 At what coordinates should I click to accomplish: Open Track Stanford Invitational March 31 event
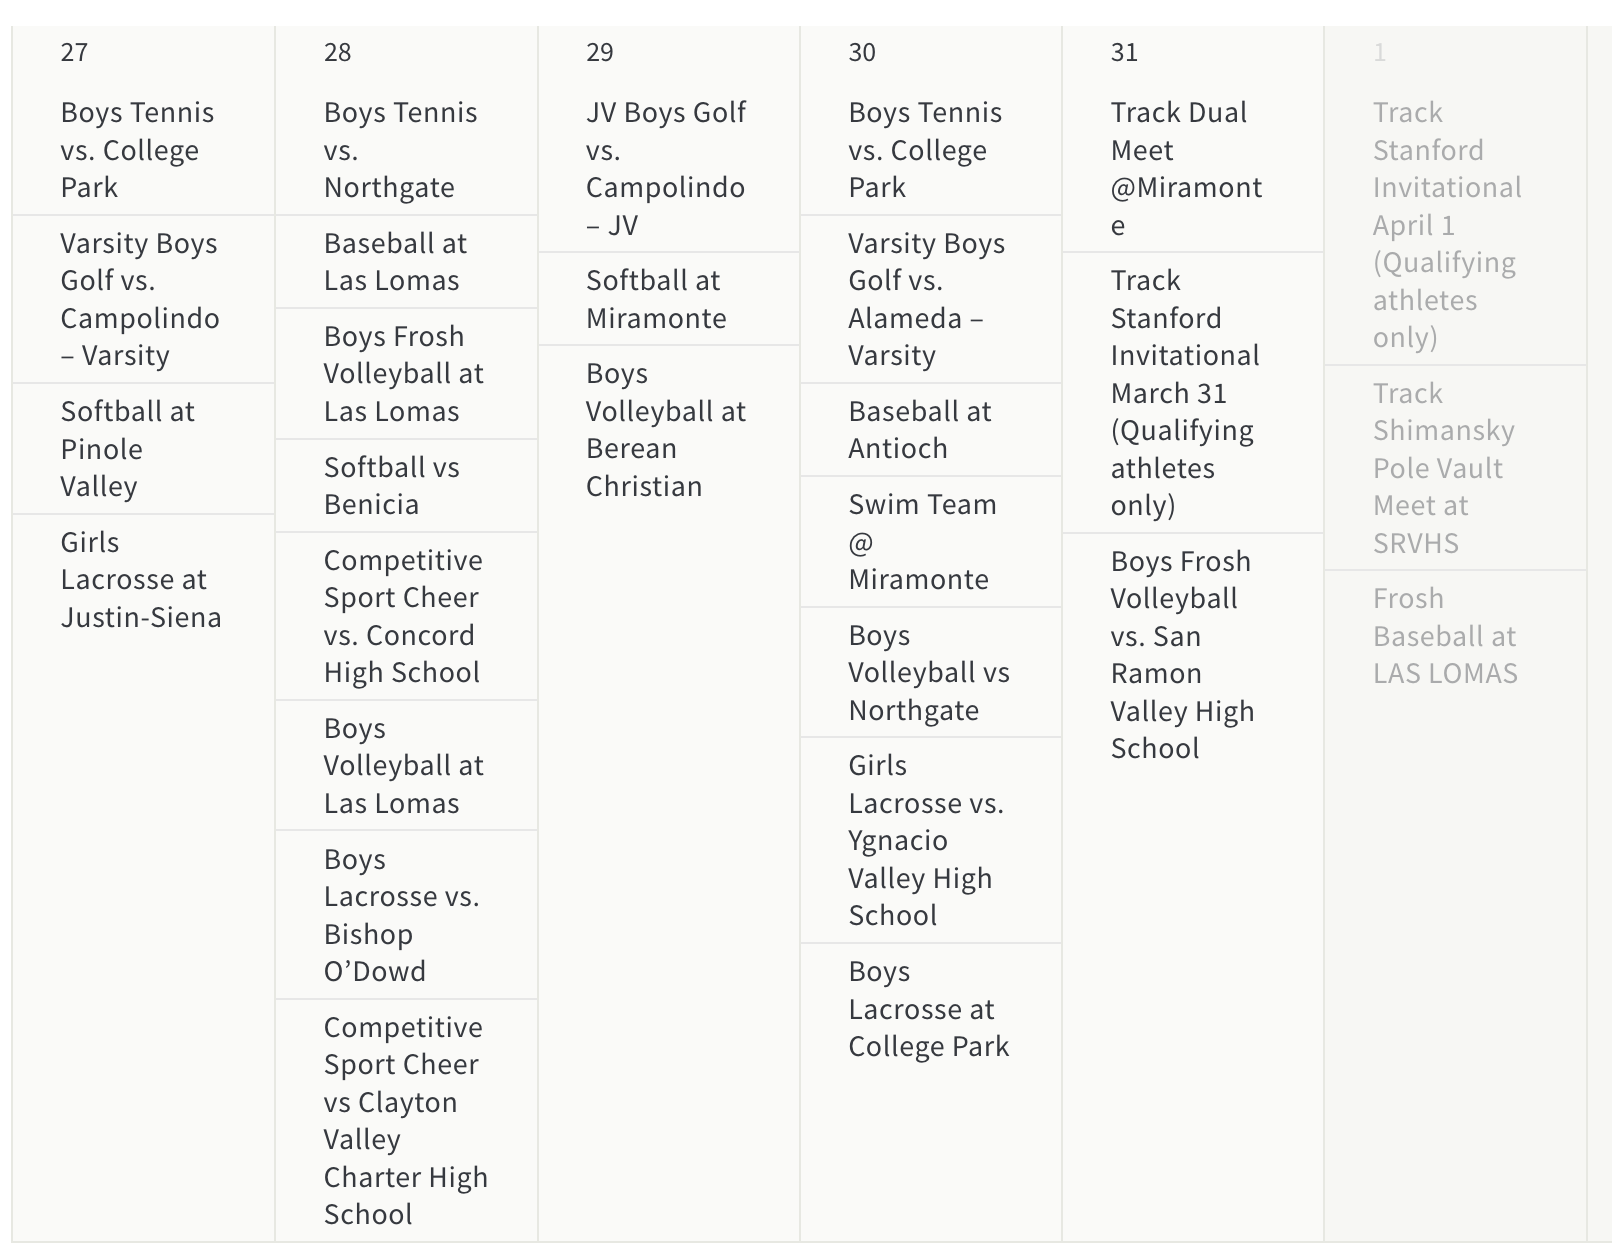tap(1185, 393)
